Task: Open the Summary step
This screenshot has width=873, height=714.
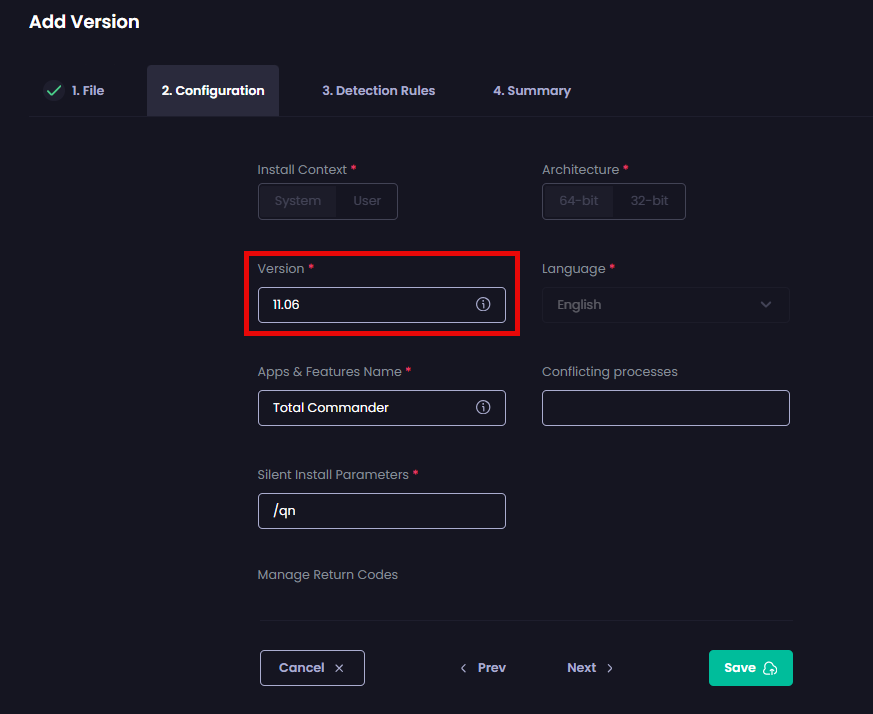Action: tap(532, 90)
